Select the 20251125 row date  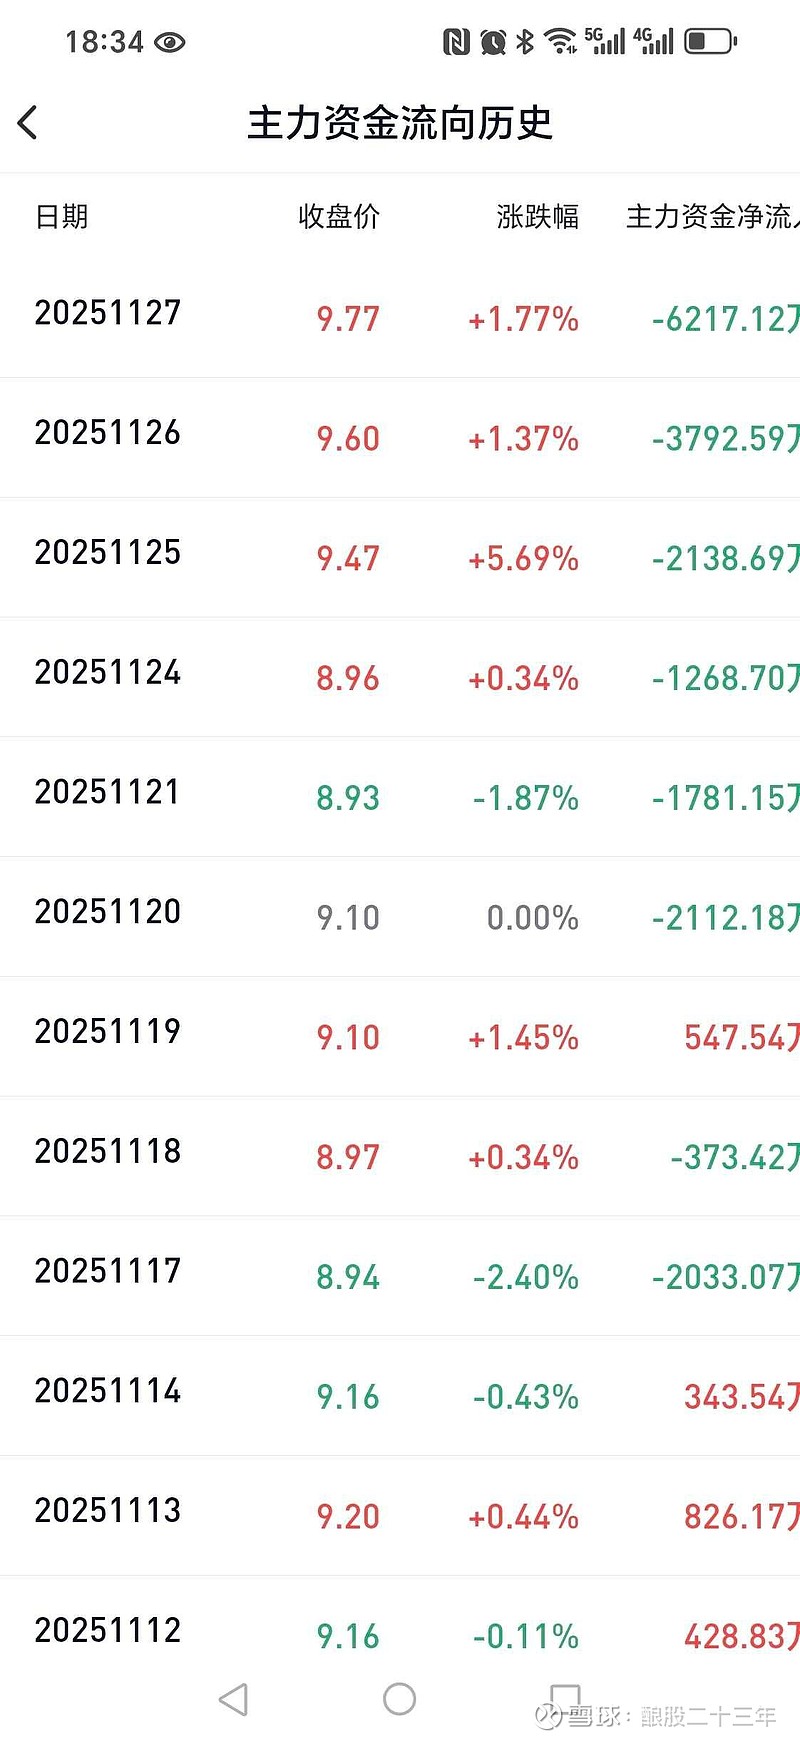click(x=108, y=552)
